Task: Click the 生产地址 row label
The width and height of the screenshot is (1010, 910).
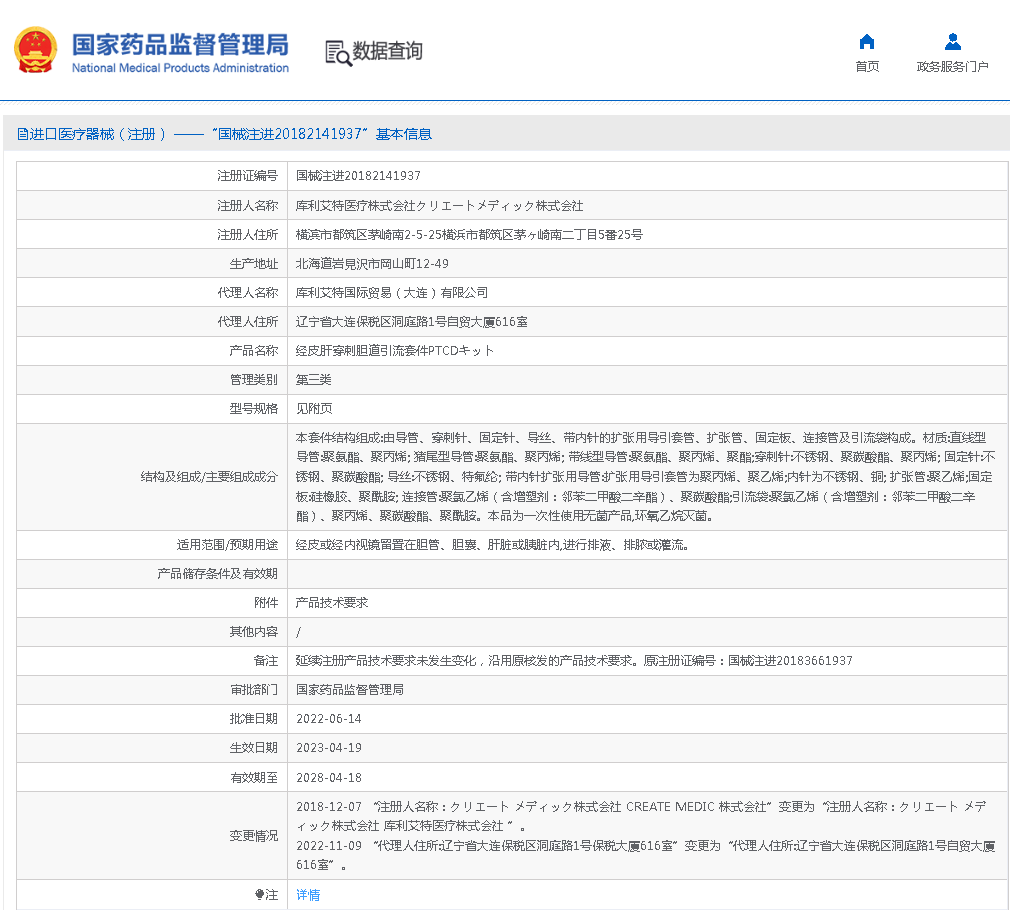Action: click(254, 263)
